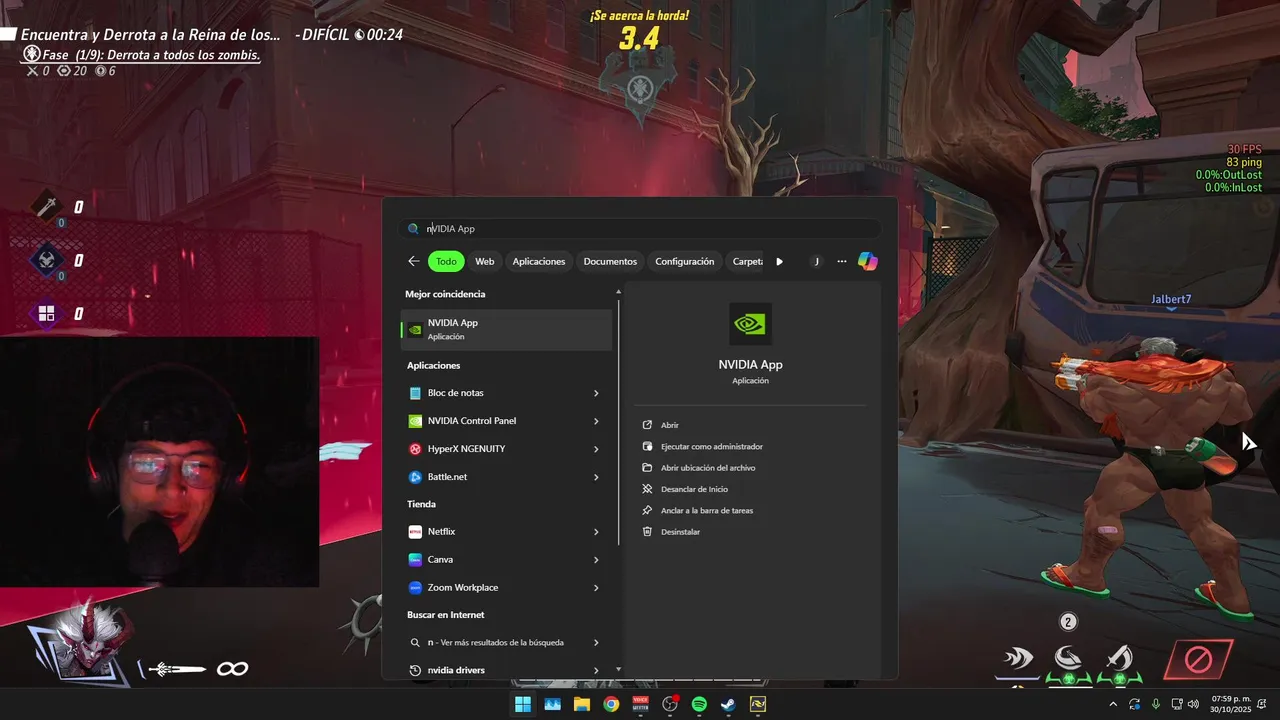This screenshot has width=1280, height=720.
Task: Click the in-game blocked ability icon
Action: coord(1198,660)
